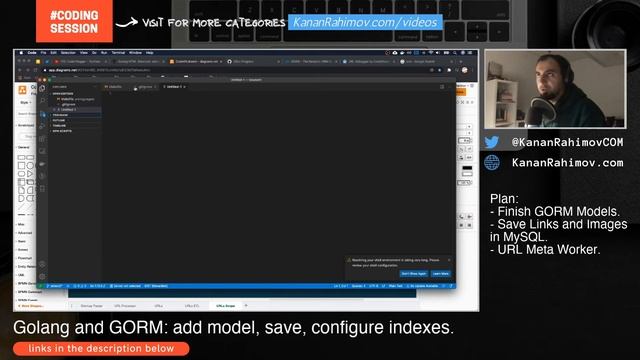
Task: Expand the Advanced shapes section
Action: [24, 233]
